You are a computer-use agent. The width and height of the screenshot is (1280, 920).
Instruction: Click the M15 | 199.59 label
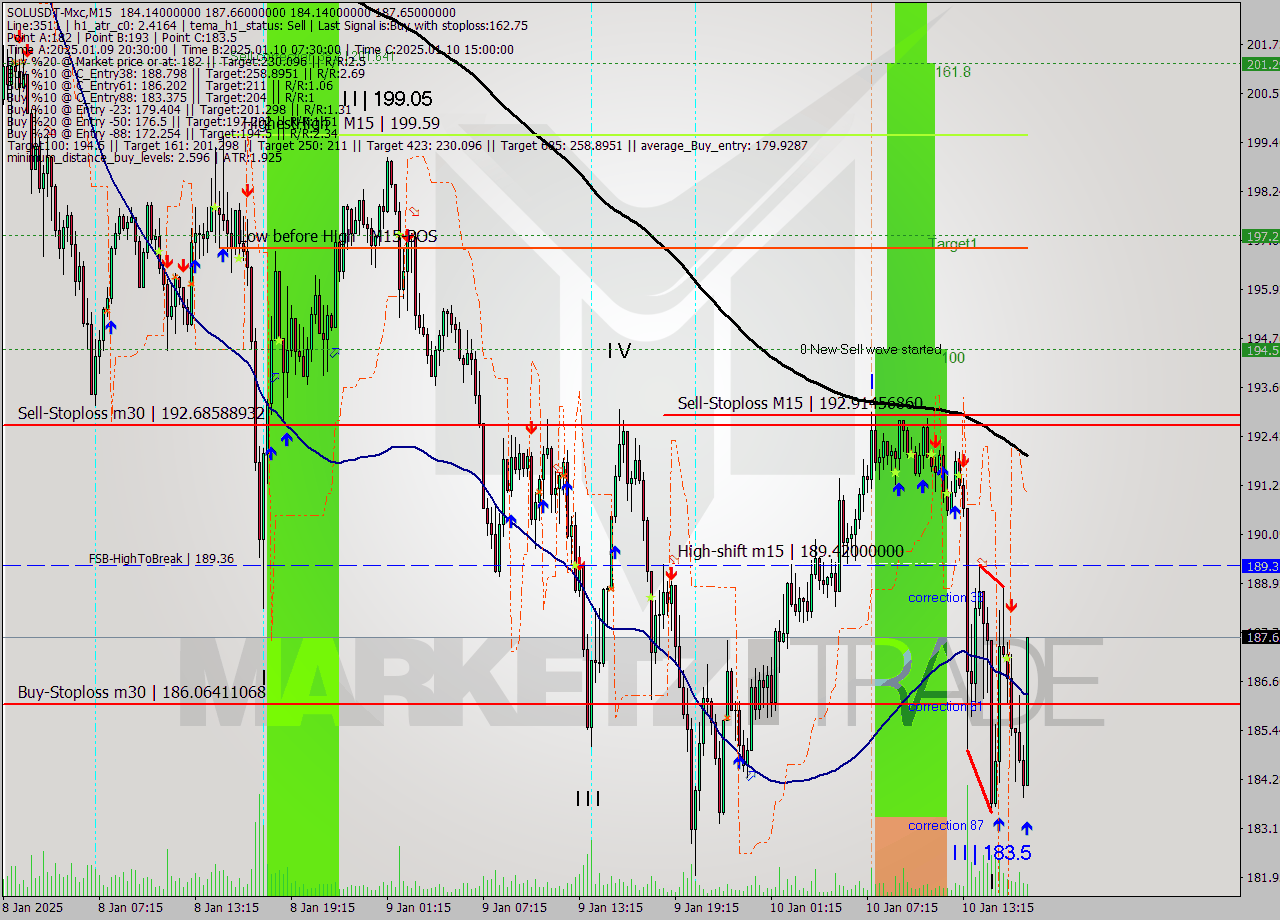pos(392,123)
